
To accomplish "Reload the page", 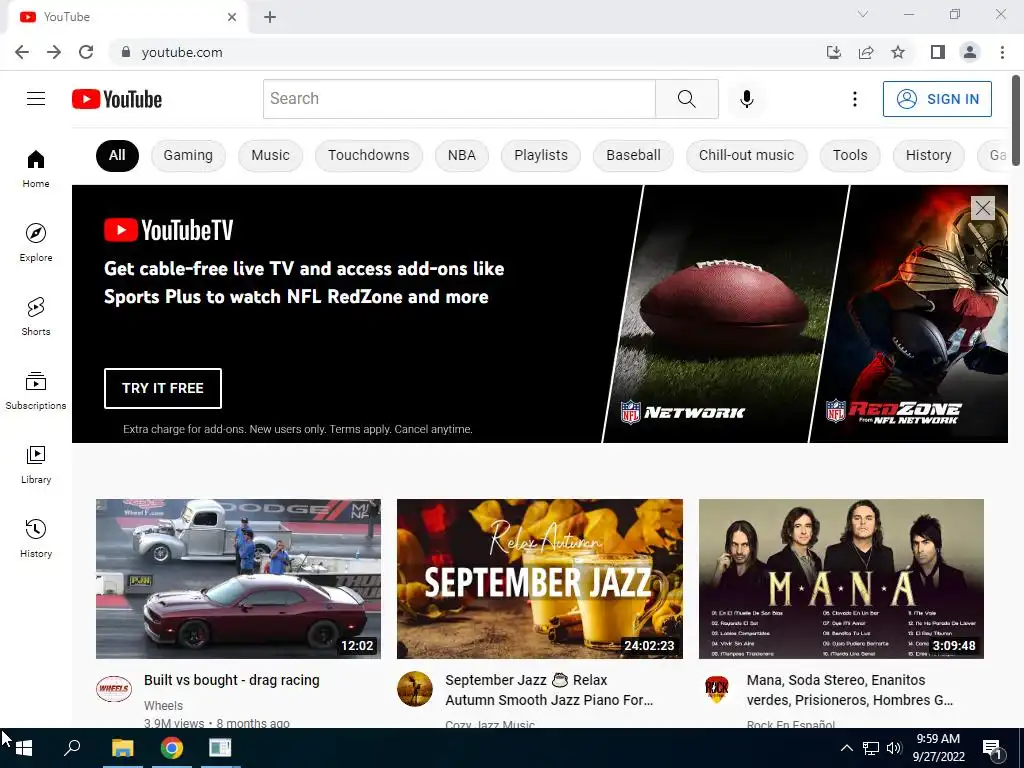I will click(86, 52).
